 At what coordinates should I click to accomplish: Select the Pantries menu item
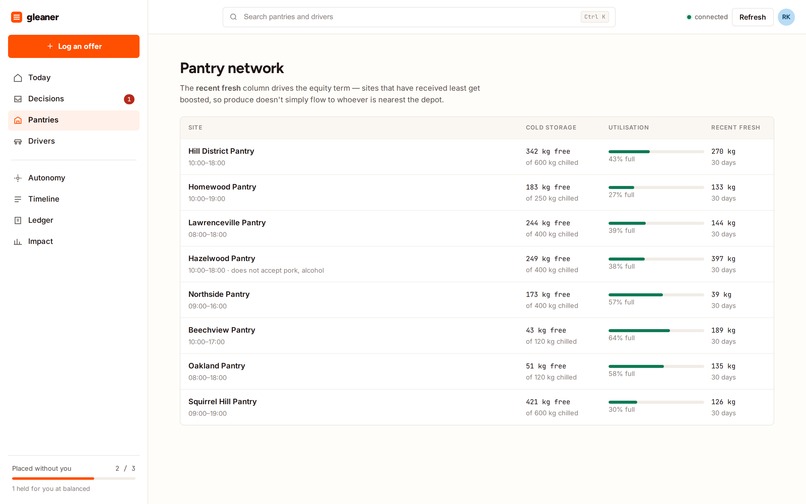coord(74,120)
